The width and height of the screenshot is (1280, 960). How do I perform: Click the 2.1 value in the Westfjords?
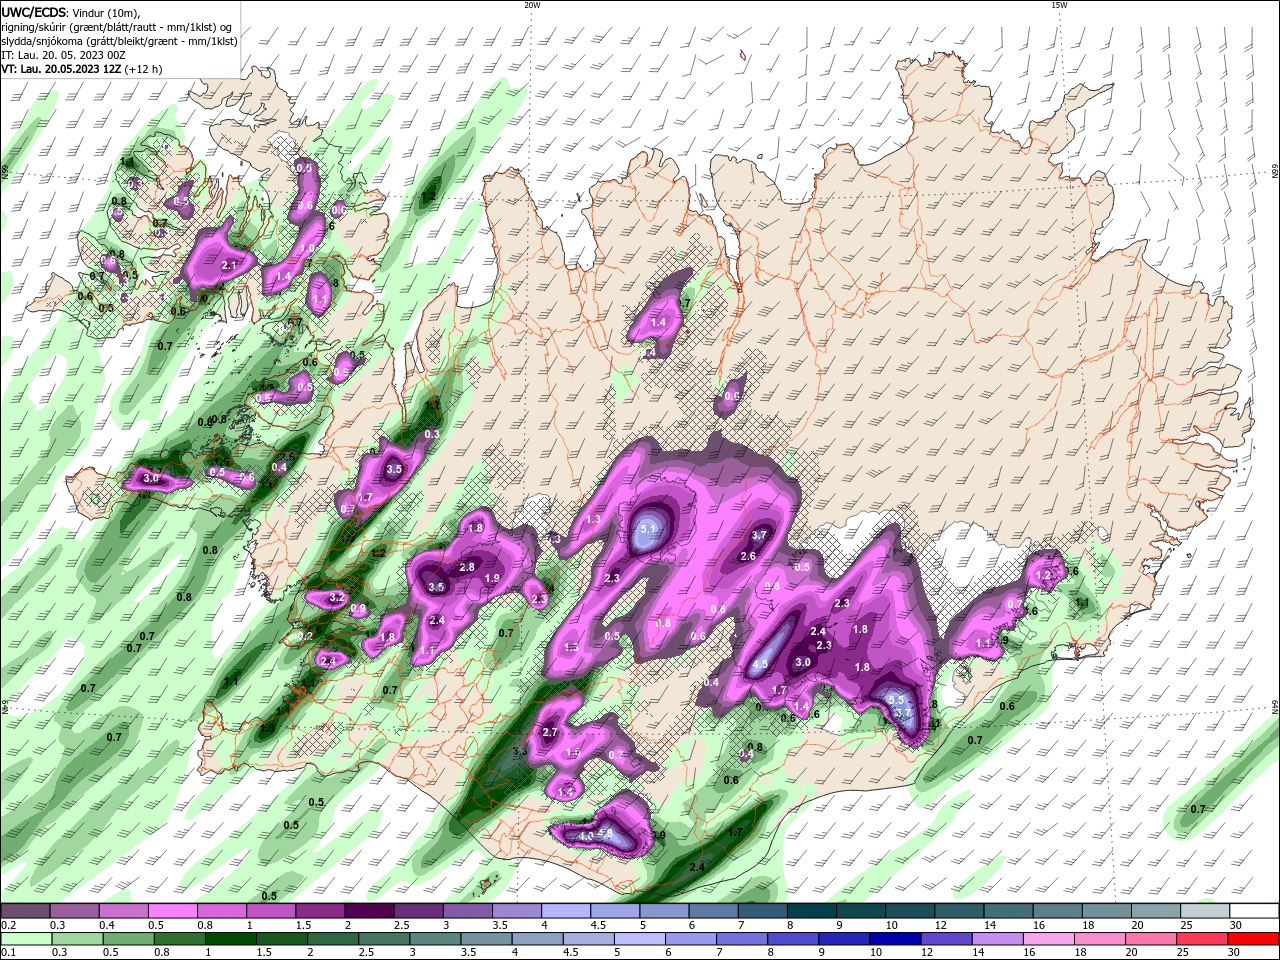[x=228, y=265]
